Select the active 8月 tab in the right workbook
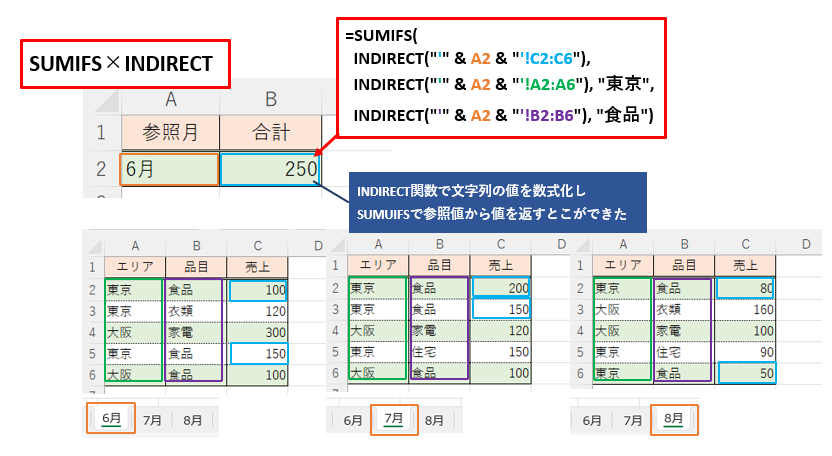Viewport: 832px width, 456px height. click(674, 419)
